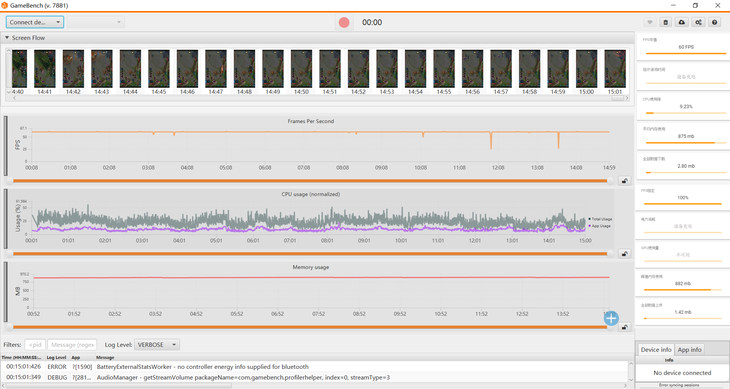Click the No device connected message

(682, 373)
